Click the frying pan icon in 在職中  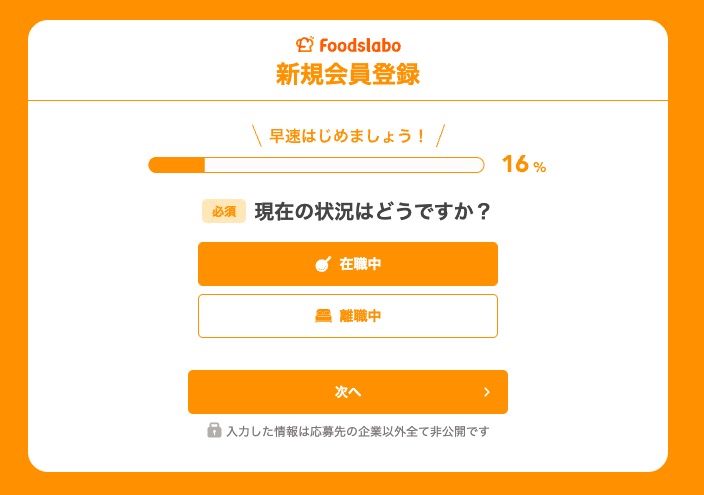323,264
